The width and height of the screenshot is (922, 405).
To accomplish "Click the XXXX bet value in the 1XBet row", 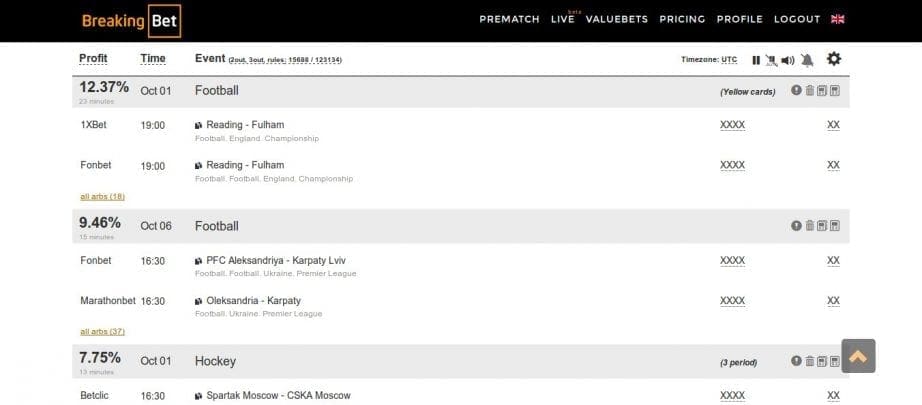I will coord(732,125).
